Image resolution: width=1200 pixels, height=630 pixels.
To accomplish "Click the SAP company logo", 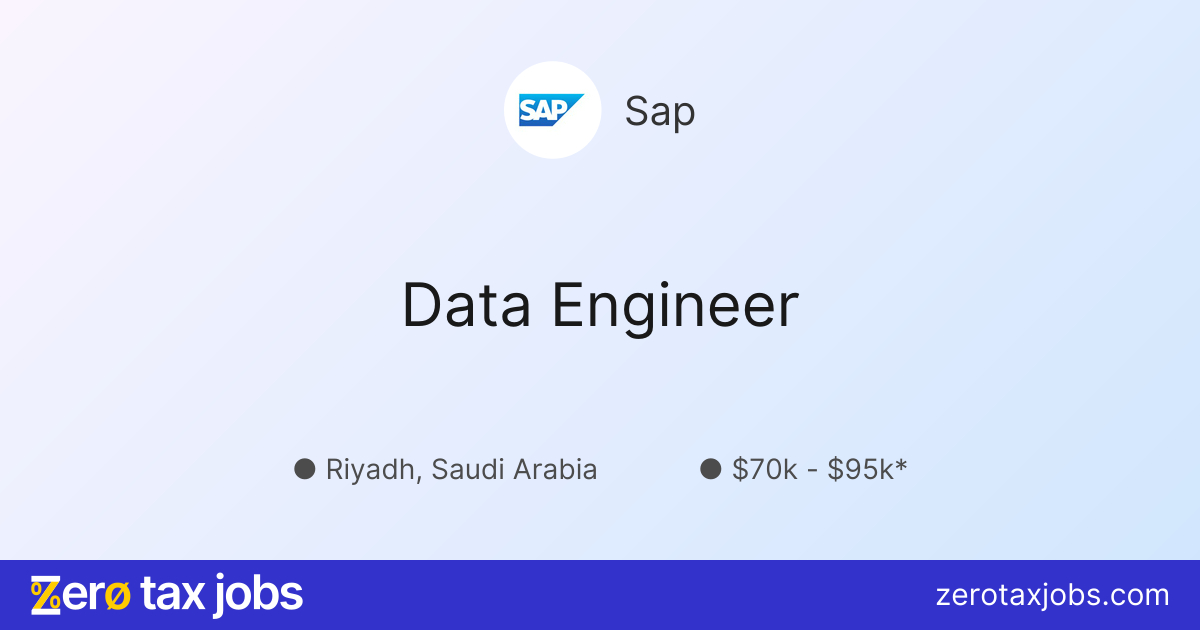I will pyautogui.click(x=552, y=110).
